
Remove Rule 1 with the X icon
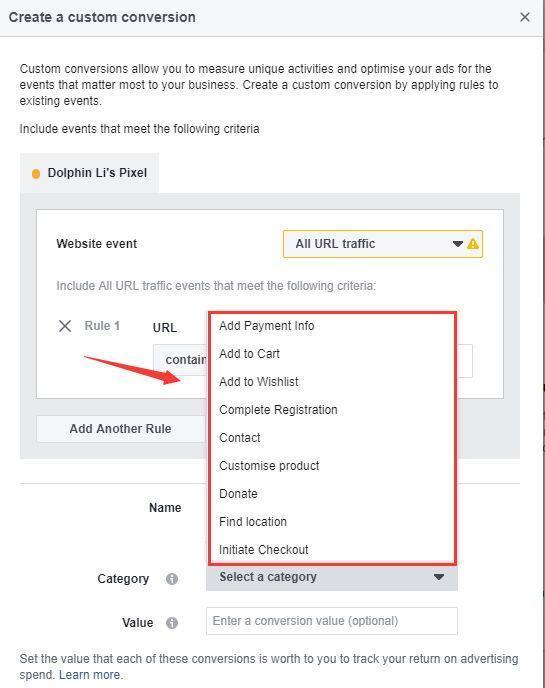[65, 326]
